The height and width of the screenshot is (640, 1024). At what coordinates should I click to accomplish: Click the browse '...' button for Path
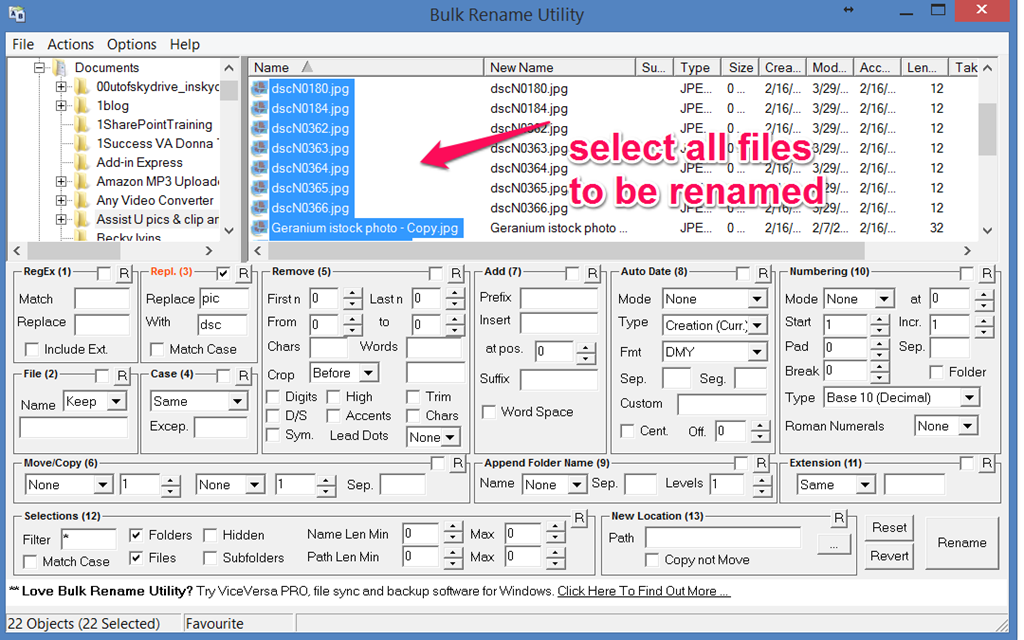click(833, 544)
